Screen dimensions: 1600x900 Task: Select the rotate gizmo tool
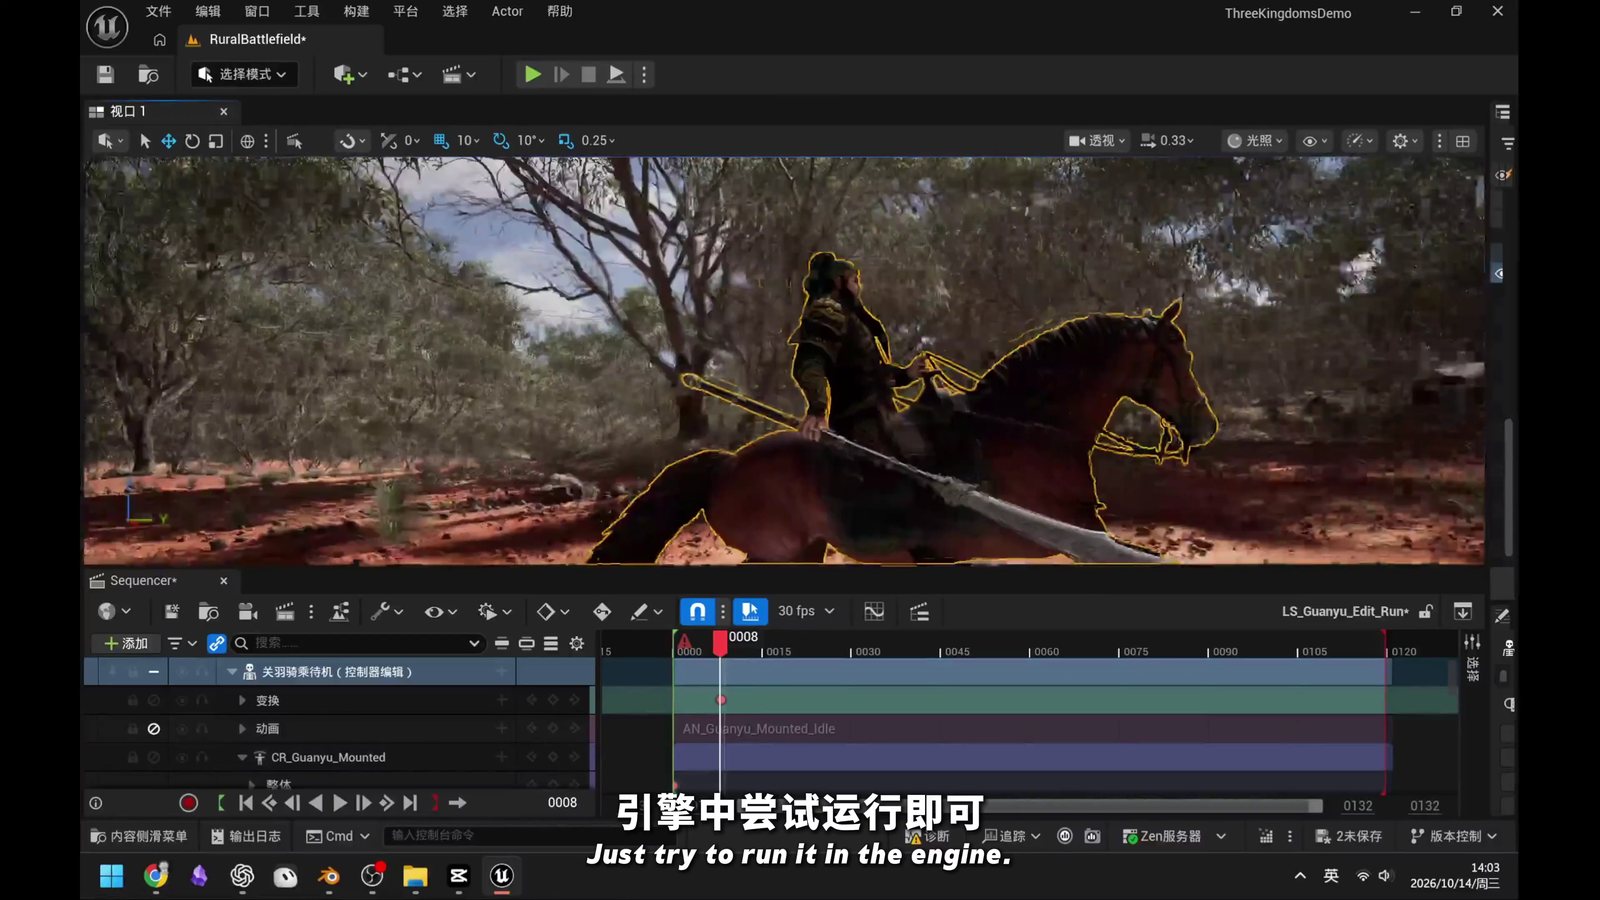click(192, 141)
